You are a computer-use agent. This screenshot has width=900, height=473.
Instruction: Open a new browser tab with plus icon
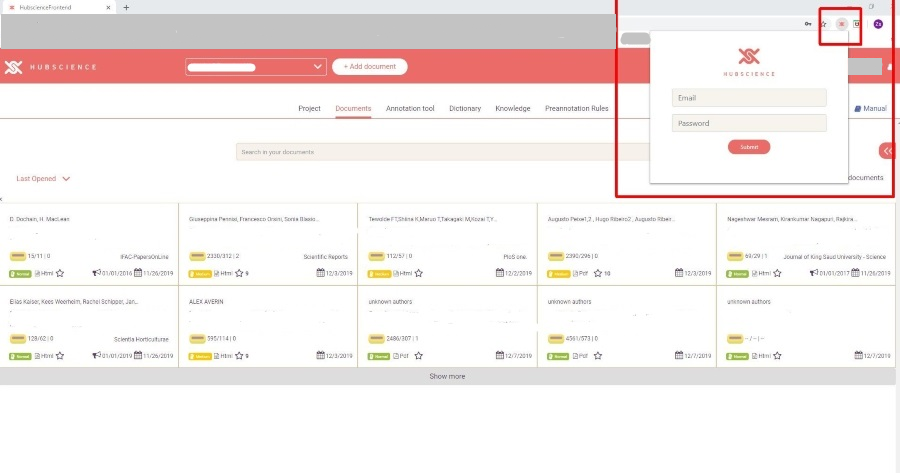[126, 7]
